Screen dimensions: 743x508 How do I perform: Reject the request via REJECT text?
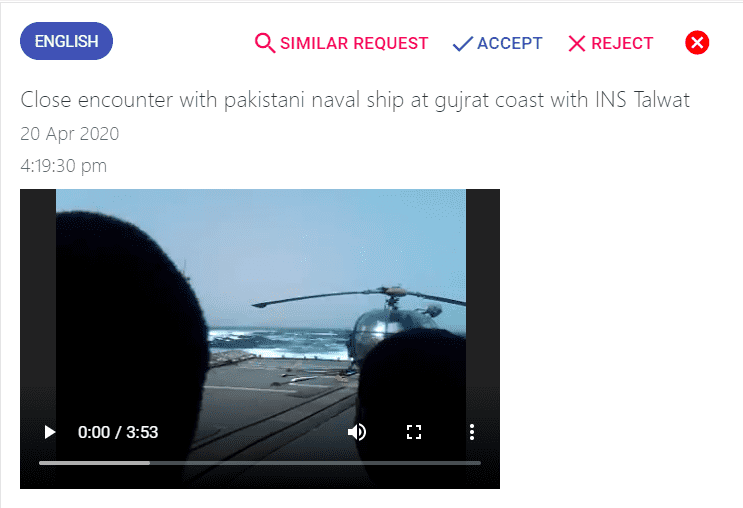622,44
